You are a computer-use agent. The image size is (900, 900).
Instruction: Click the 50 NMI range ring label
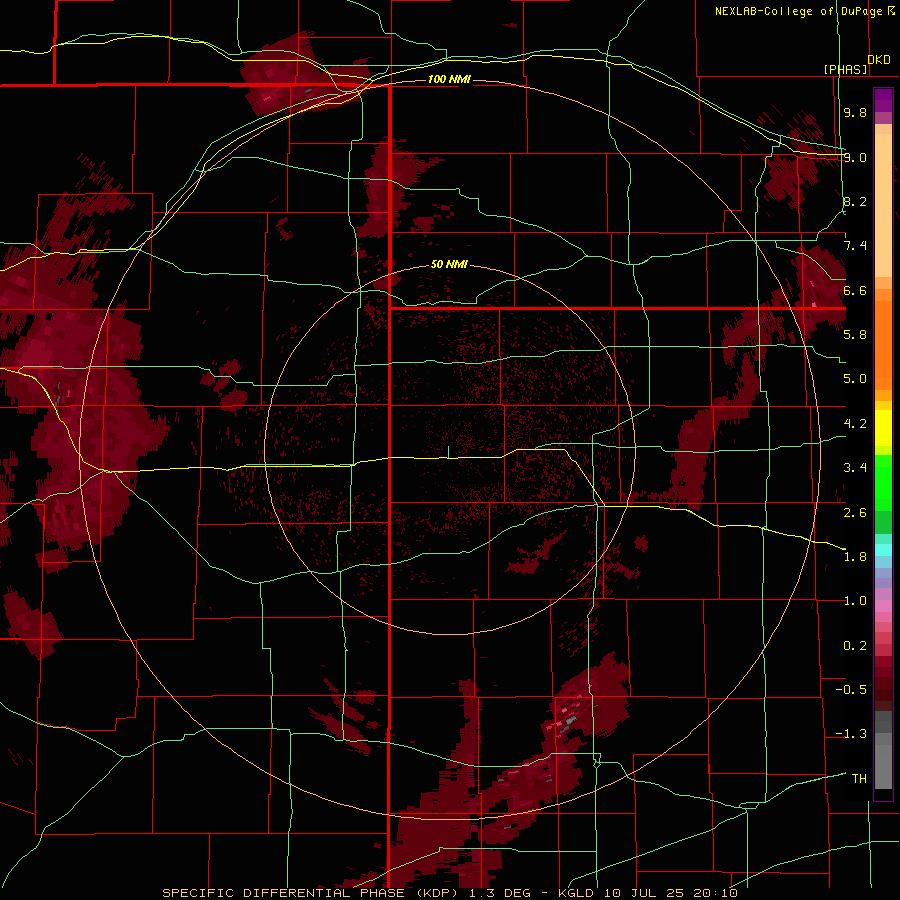point(449,264)
